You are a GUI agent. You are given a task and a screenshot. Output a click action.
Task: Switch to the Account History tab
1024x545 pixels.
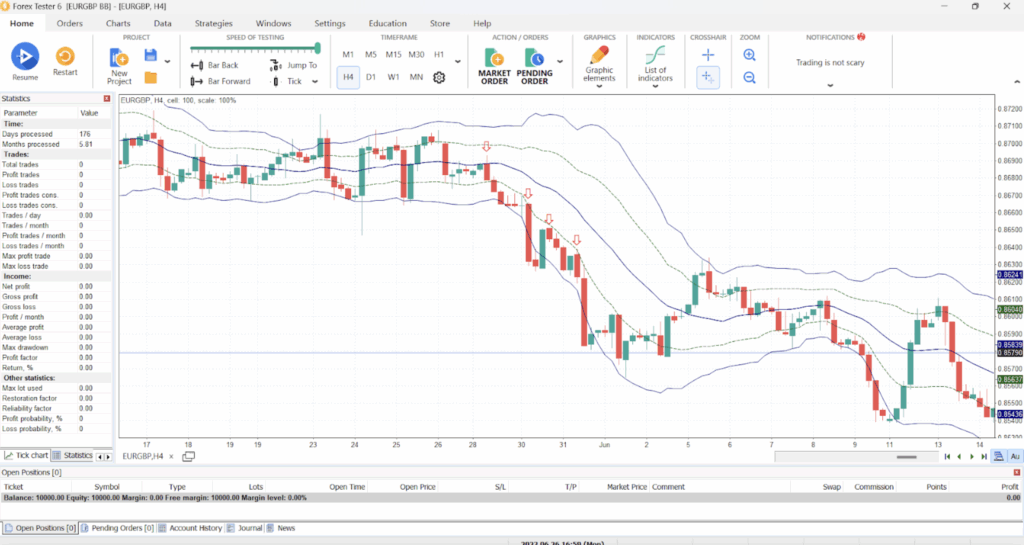coord(194,528)
